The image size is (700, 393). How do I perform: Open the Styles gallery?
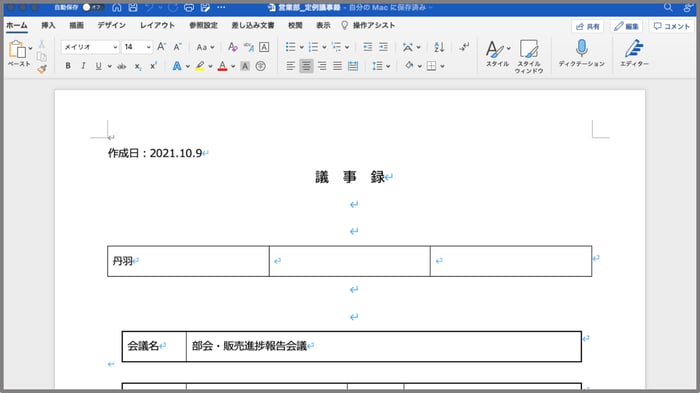pyautogui.click(x=497, y=54)
